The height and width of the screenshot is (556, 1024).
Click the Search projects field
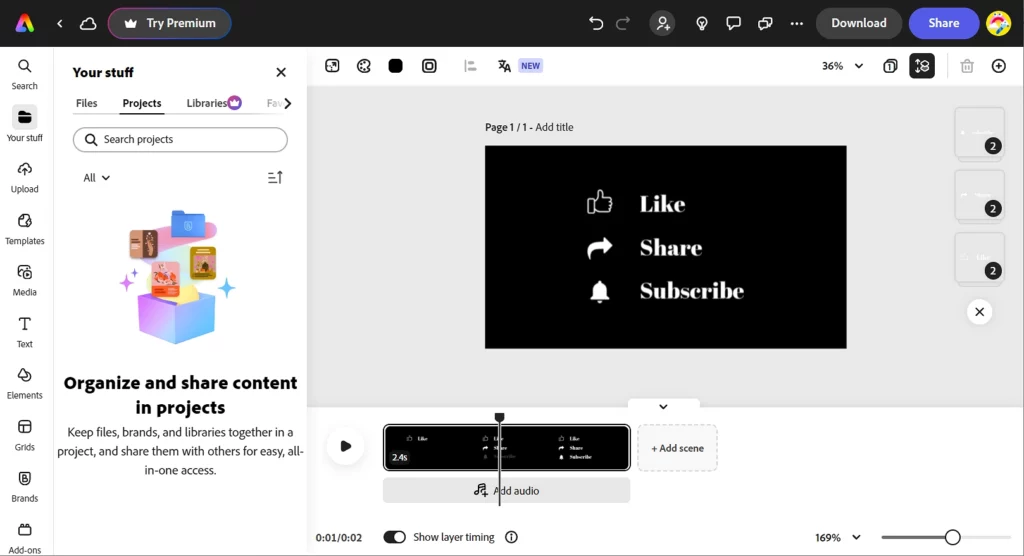click(x=180, y=140)
